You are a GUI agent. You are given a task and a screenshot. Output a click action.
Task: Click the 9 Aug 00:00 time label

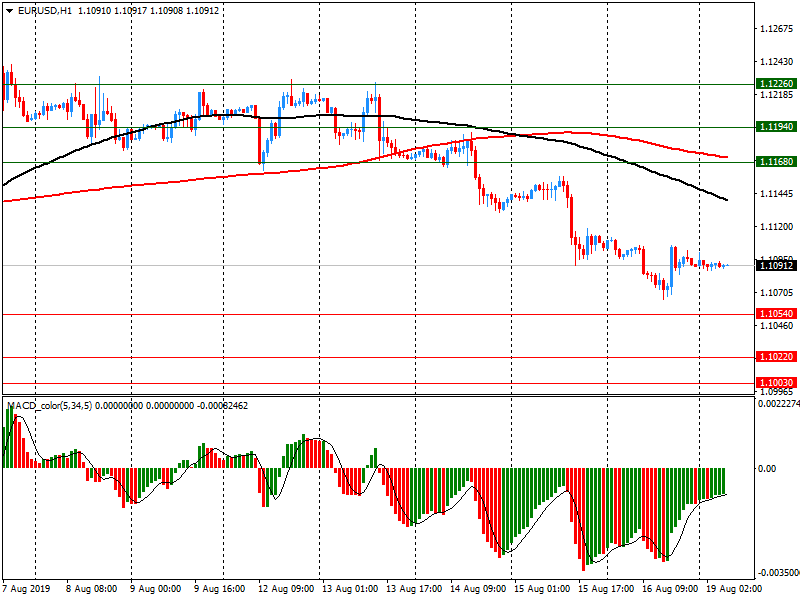(156, 589)
